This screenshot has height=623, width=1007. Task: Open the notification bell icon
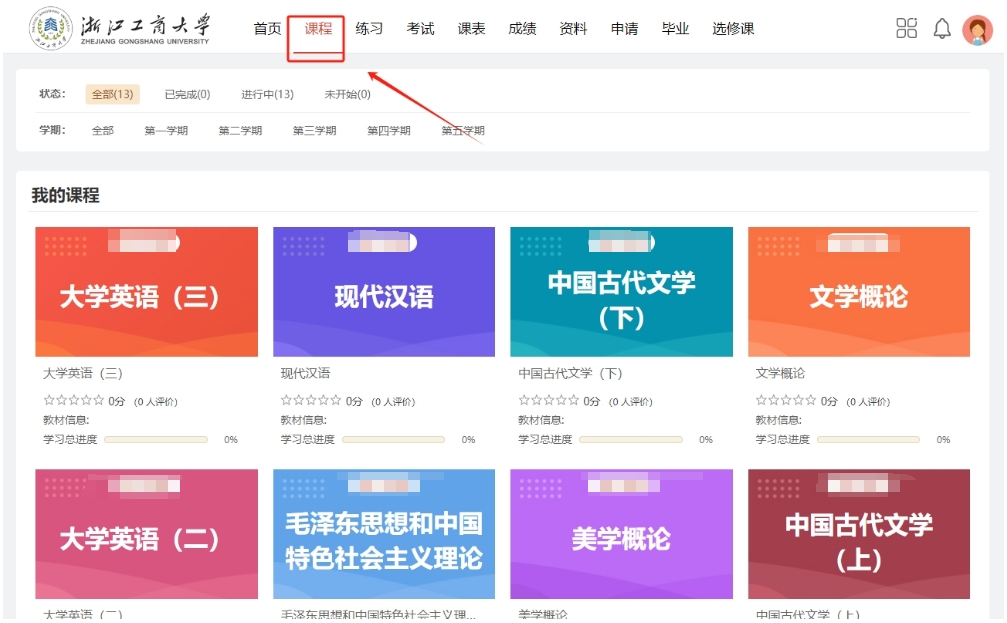pos(942,29)
